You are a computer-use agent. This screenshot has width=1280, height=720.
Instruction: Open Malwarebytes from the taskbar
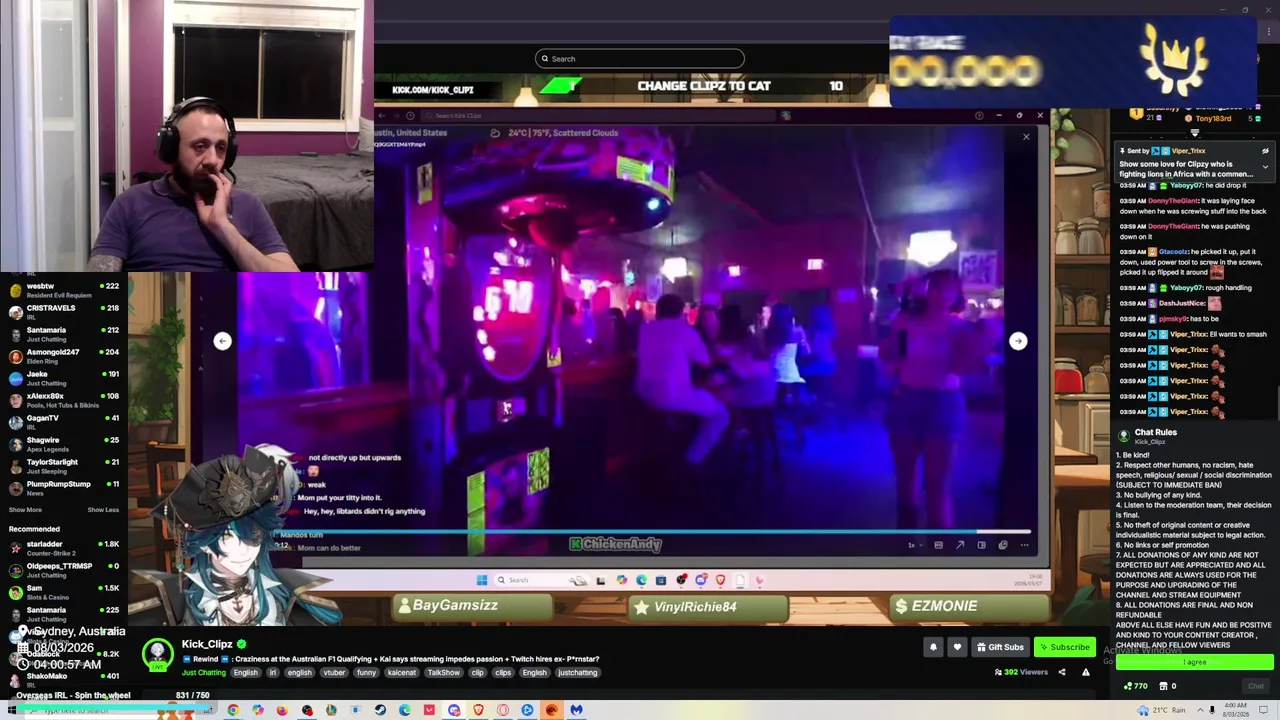(x=576, y=710)
